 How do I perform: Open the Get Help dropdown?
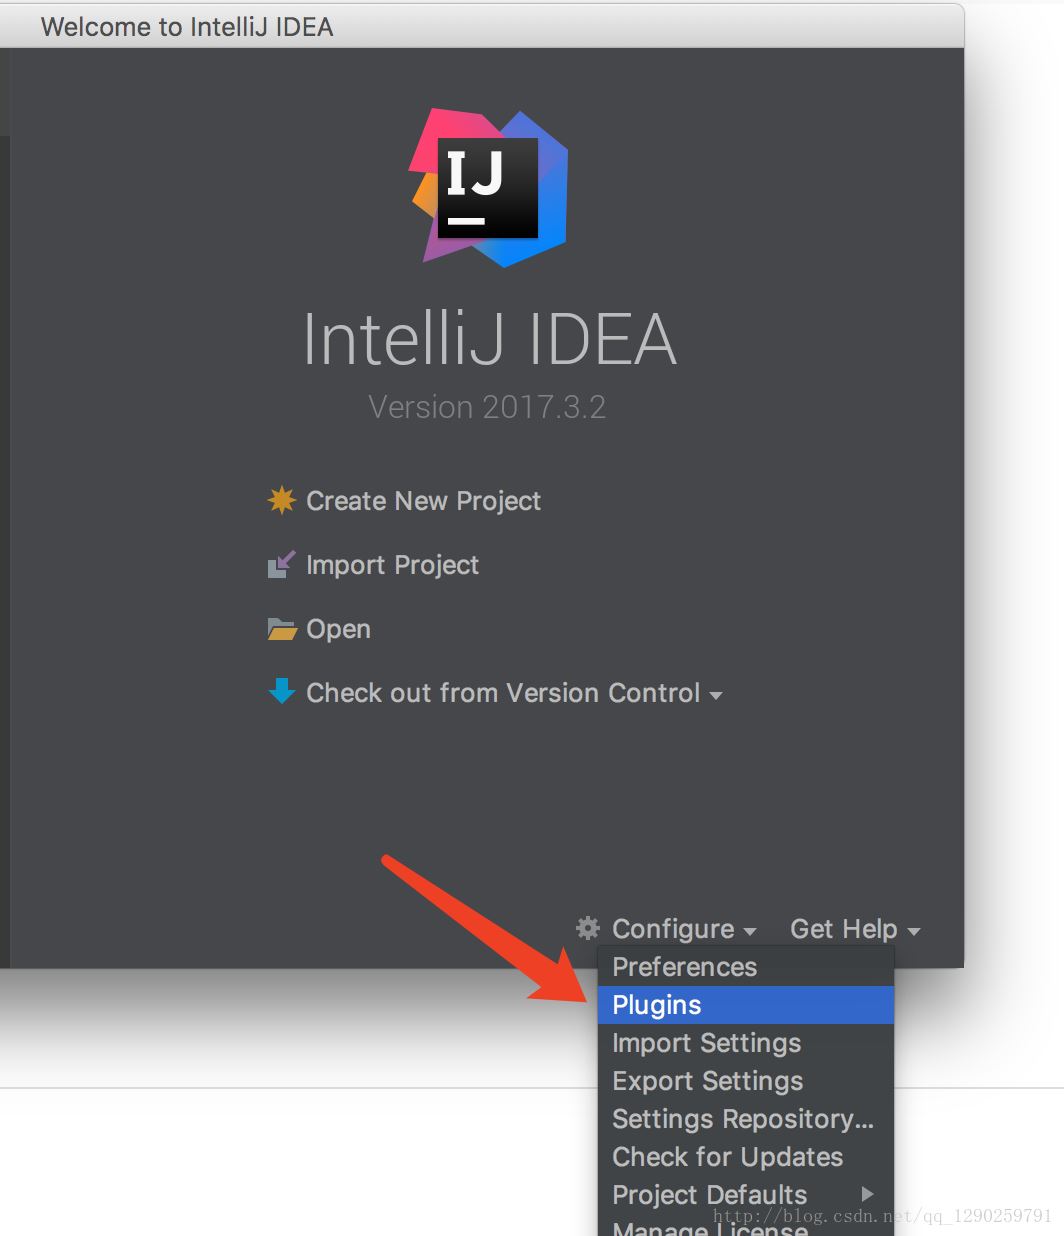tap(854, 929)
